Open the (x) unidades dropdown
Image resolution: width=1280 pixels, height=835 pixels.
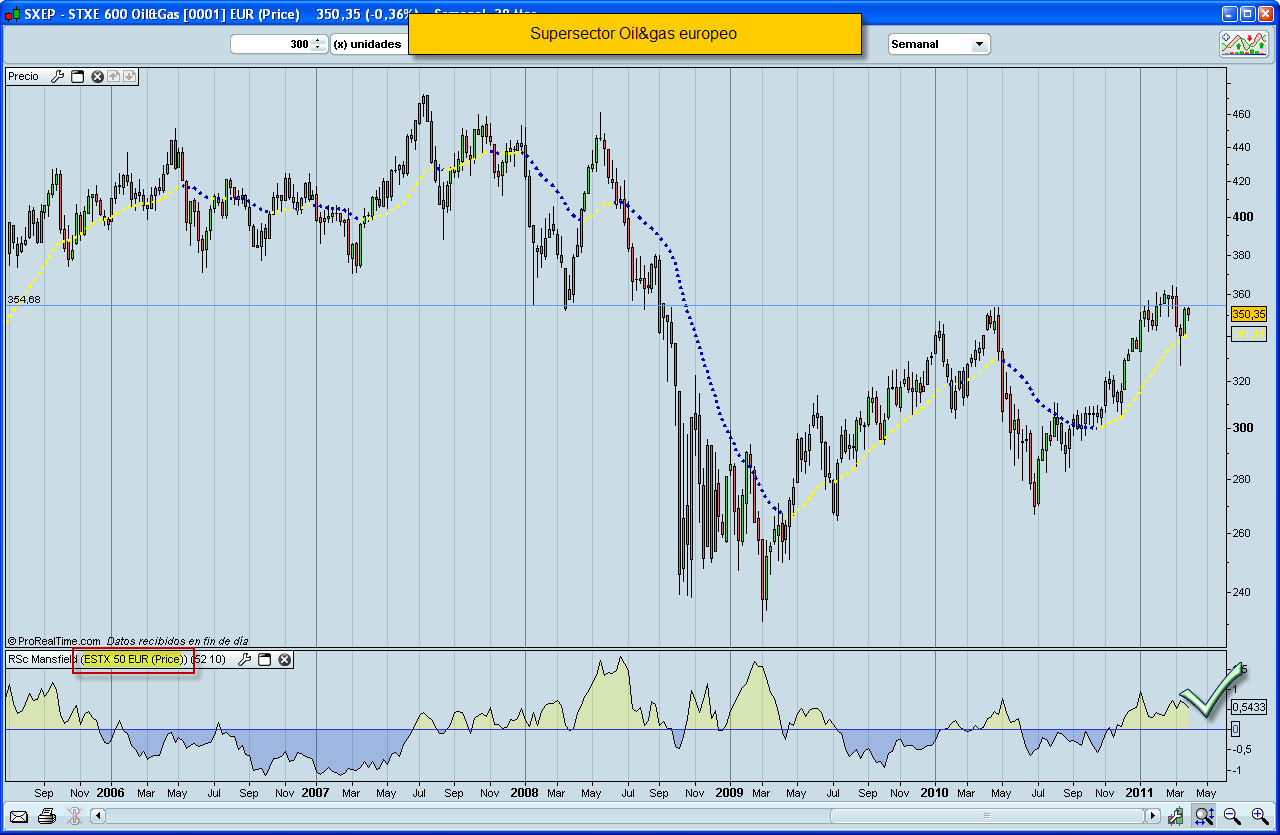pos(367,44)
